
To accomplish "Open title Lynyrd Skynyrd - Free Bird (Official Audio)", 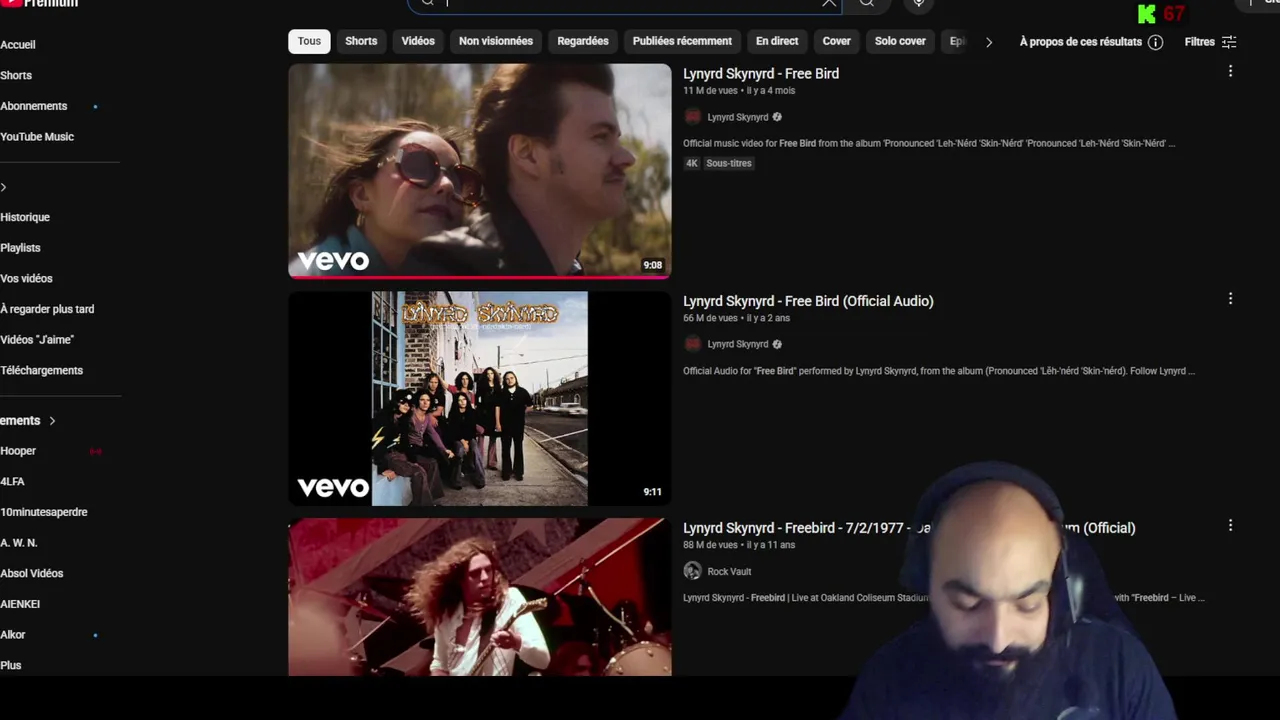I will tap(808, 301).
